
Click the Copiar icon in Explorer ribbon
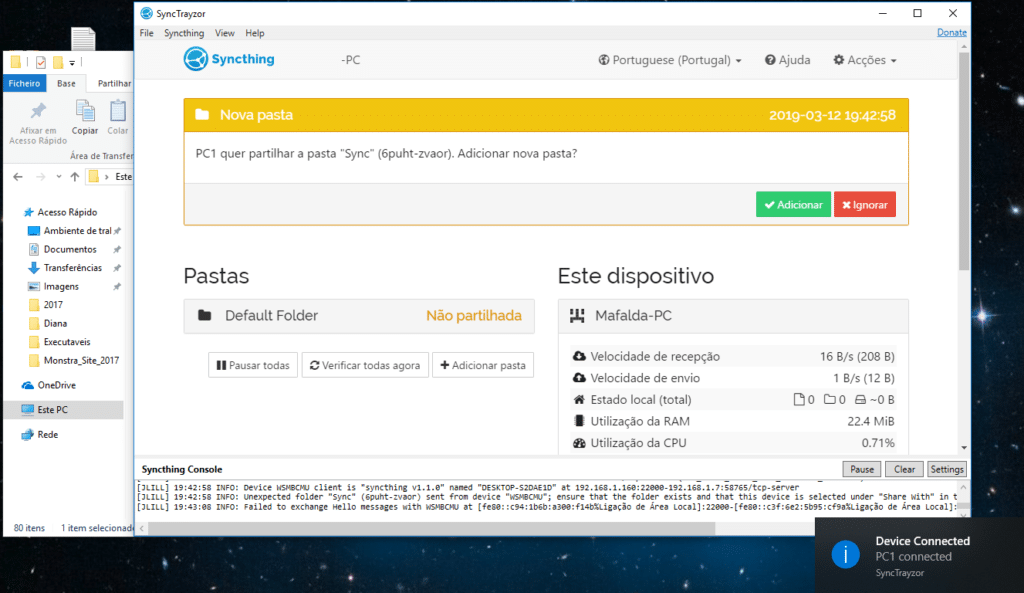(84, 110)
